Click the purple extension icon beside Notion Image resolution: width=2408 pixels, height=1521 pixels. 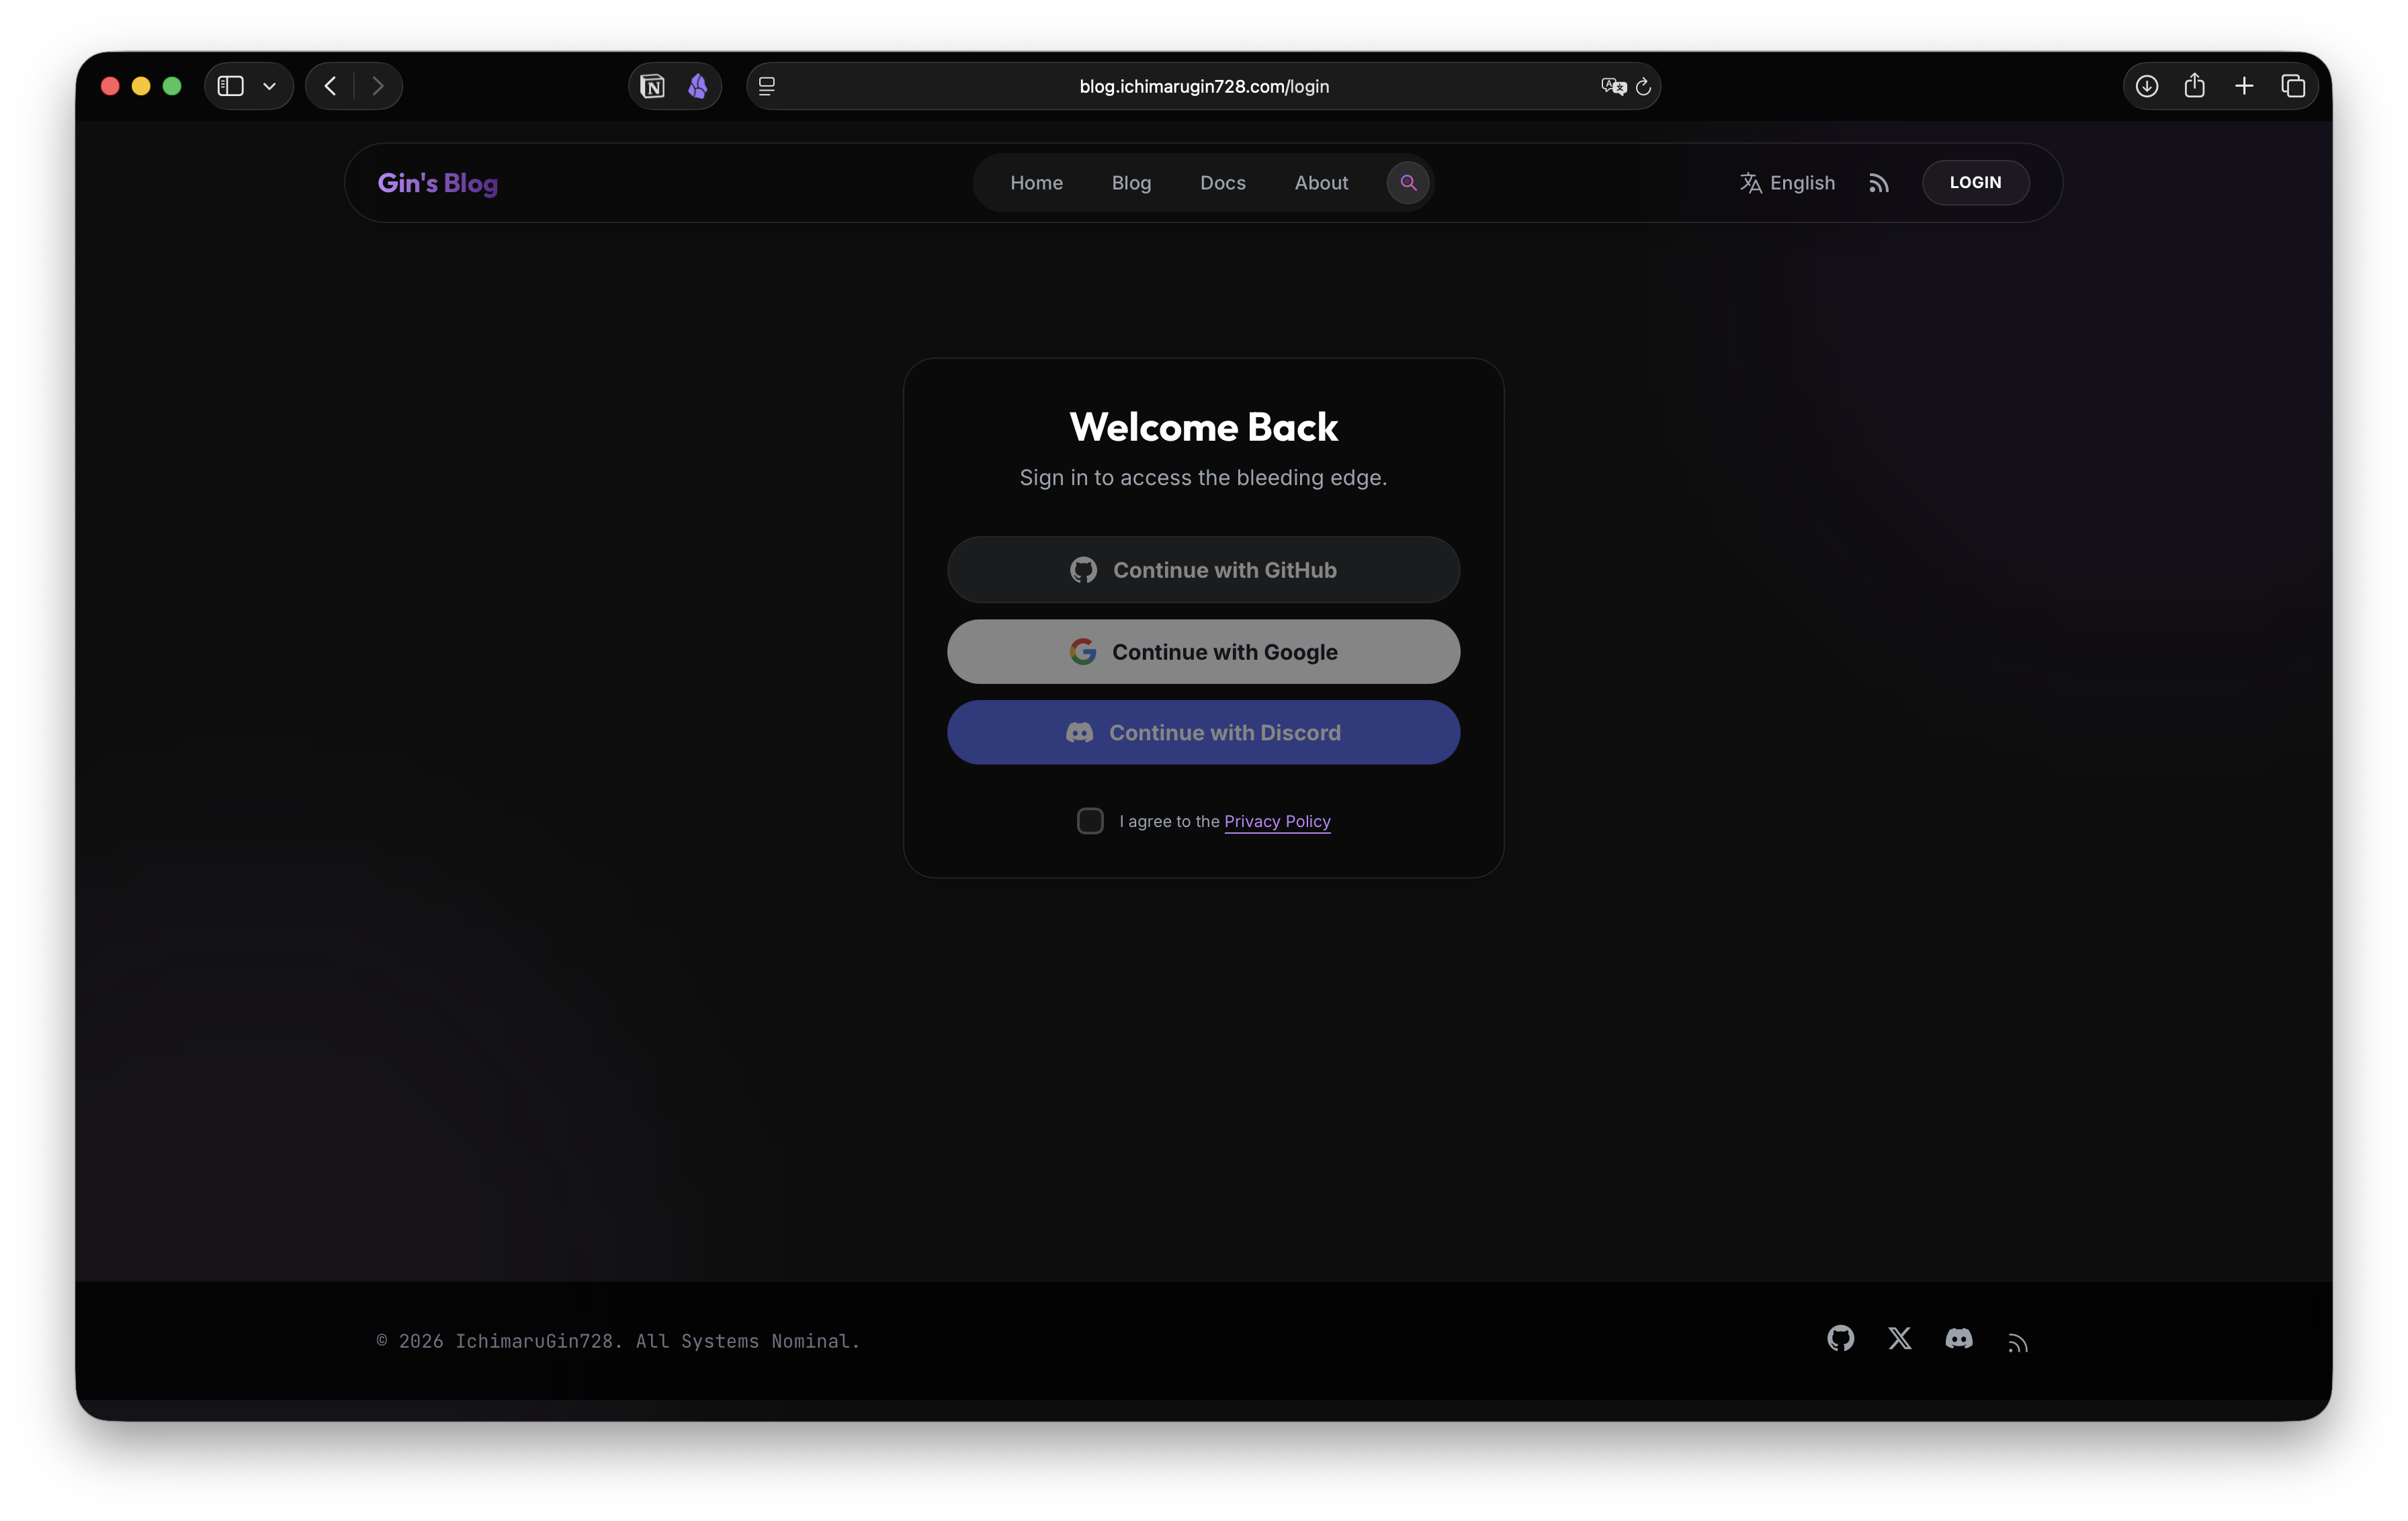pos(698,86)
